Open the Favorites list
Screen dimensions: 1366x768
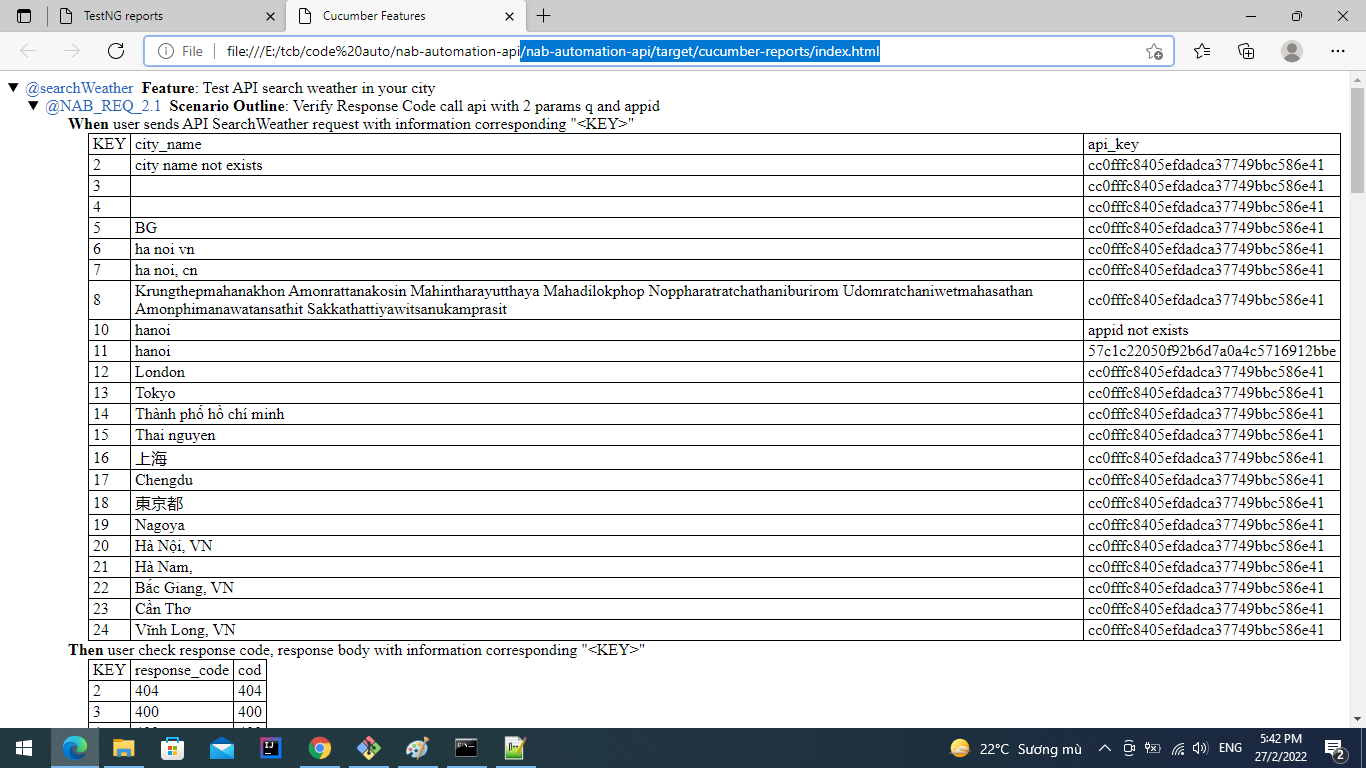click(1202, 51)
